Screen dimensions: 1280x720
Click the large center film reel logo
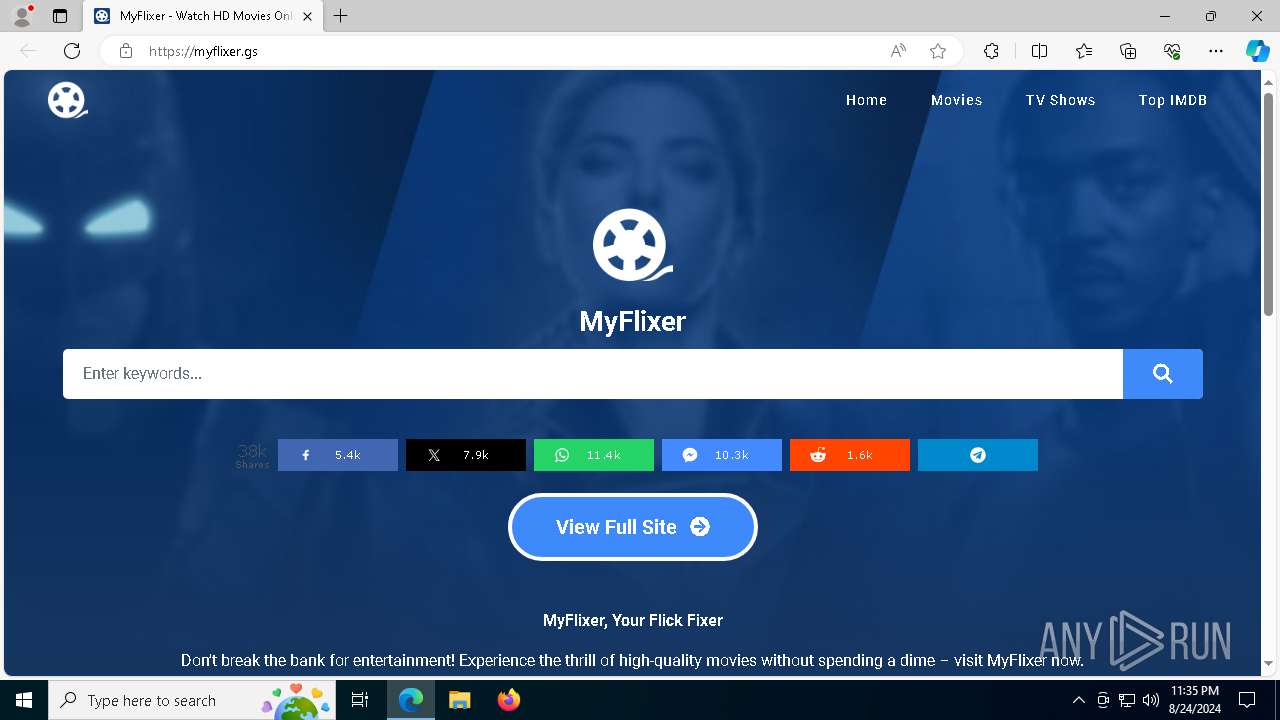(x=632, y=245)
